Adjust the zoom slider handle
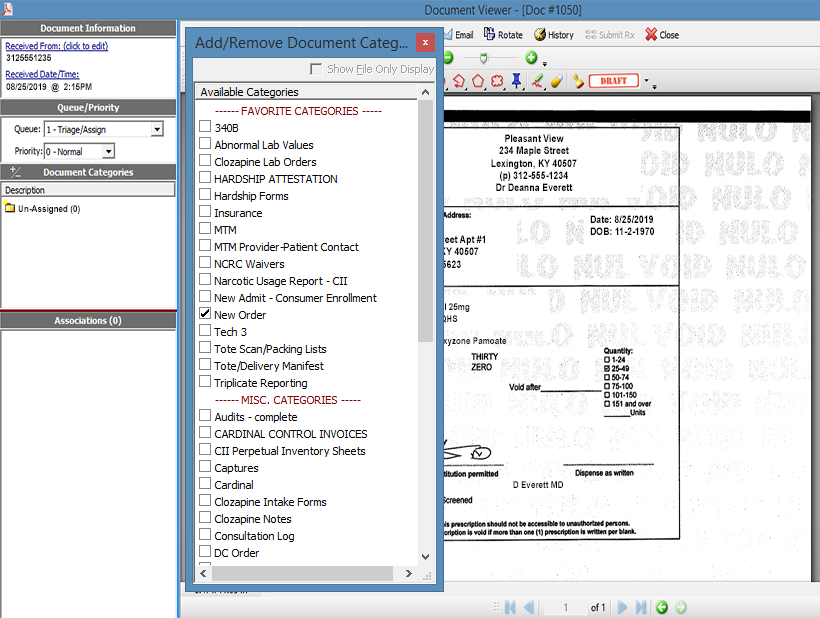 [483, 58]
